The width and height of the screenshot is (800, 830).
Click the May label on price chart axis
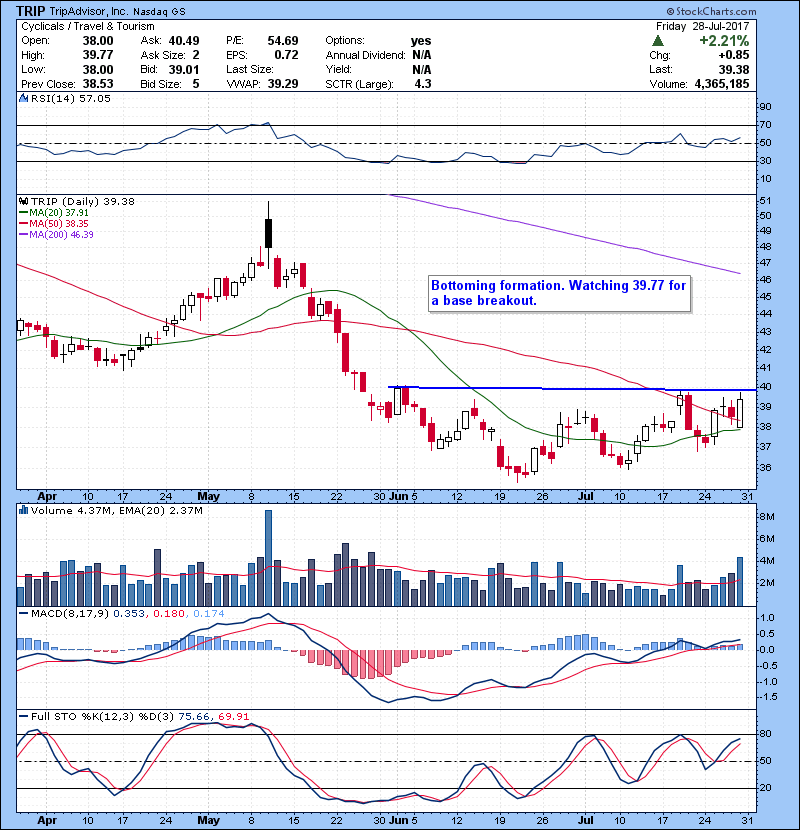(209, 497)
